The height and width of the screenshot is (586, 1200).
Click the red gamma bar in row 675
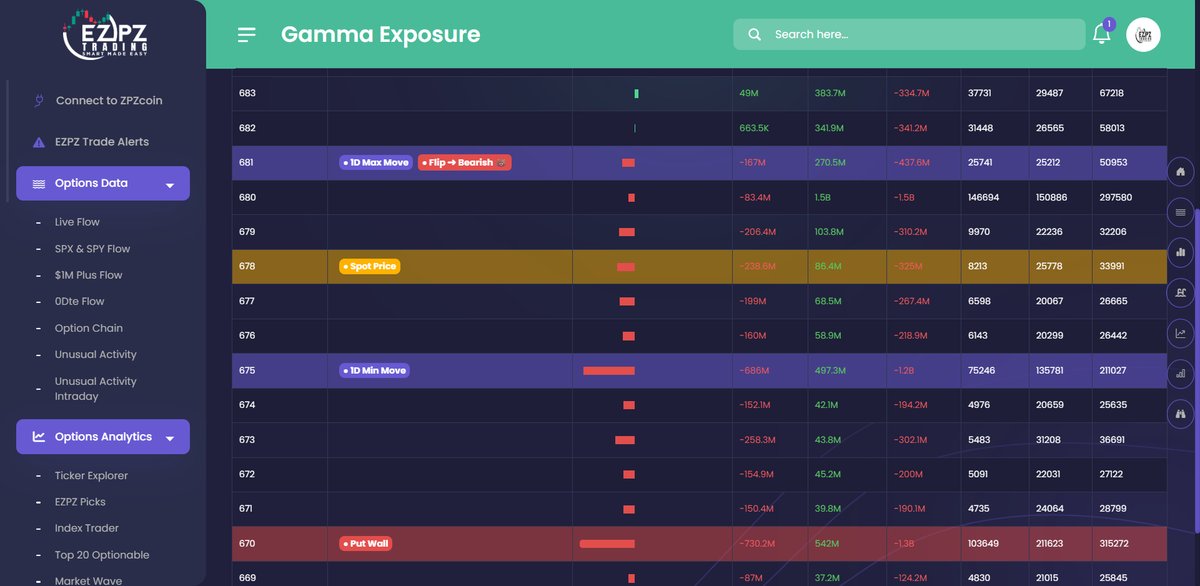pos(609,371)
